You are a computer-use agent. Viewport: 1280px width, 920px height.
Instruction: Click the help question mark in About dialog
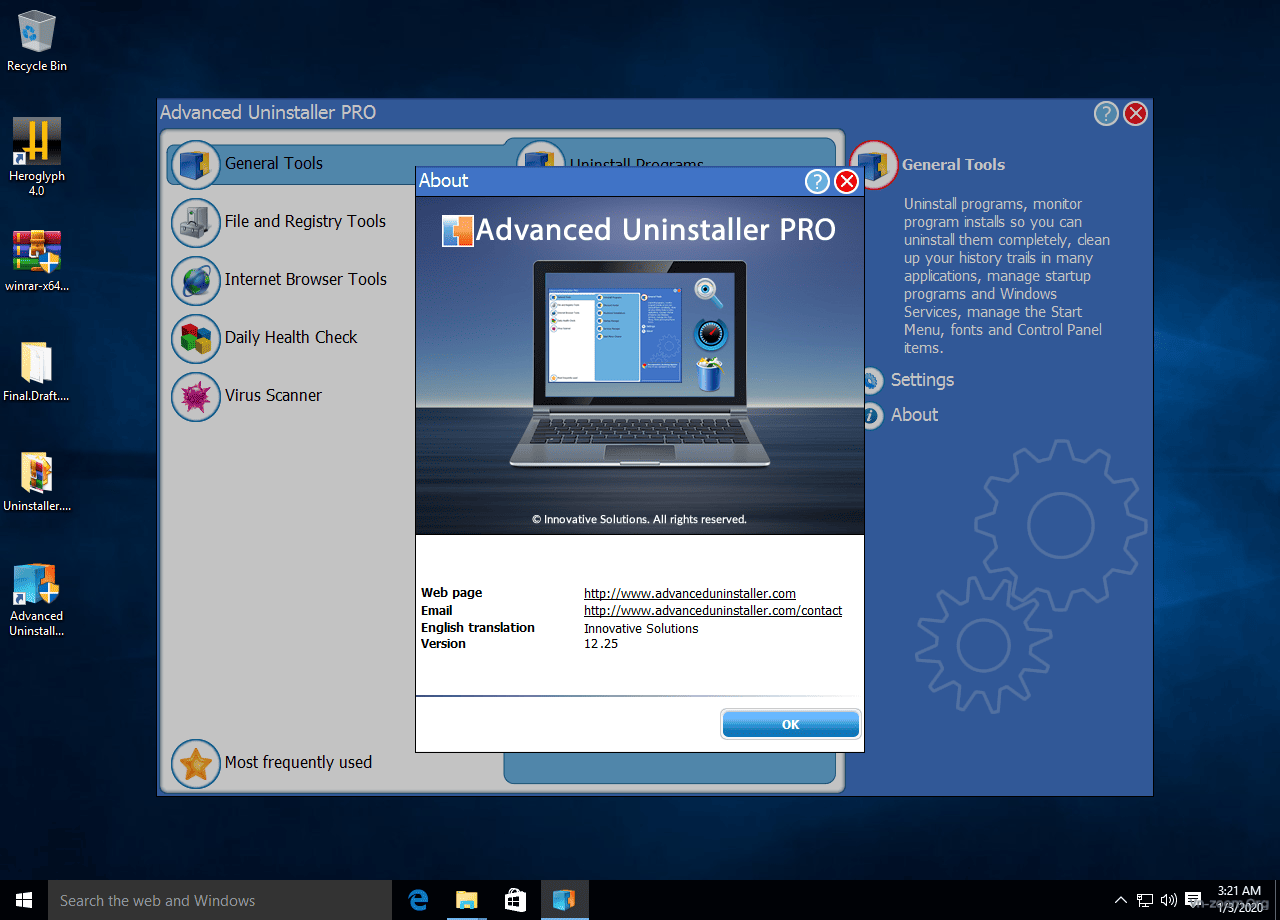[817, 181]
